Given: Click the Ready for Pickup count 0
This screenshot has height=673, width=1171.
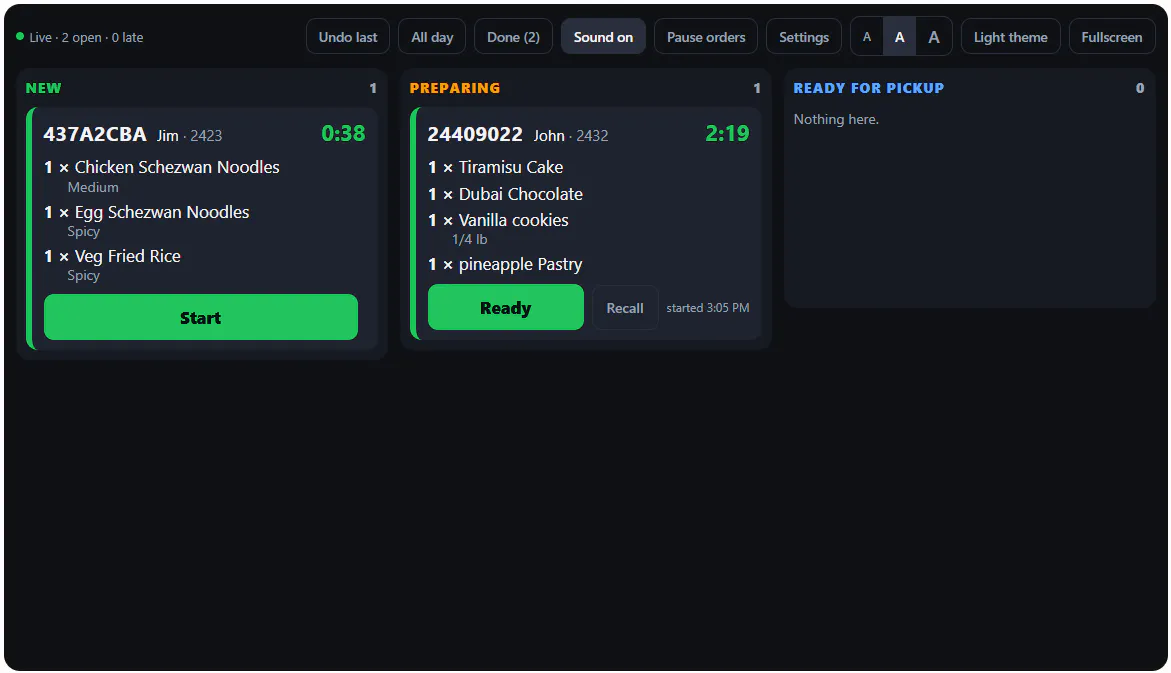Looking at the screenshot, I should [1140, 88].
